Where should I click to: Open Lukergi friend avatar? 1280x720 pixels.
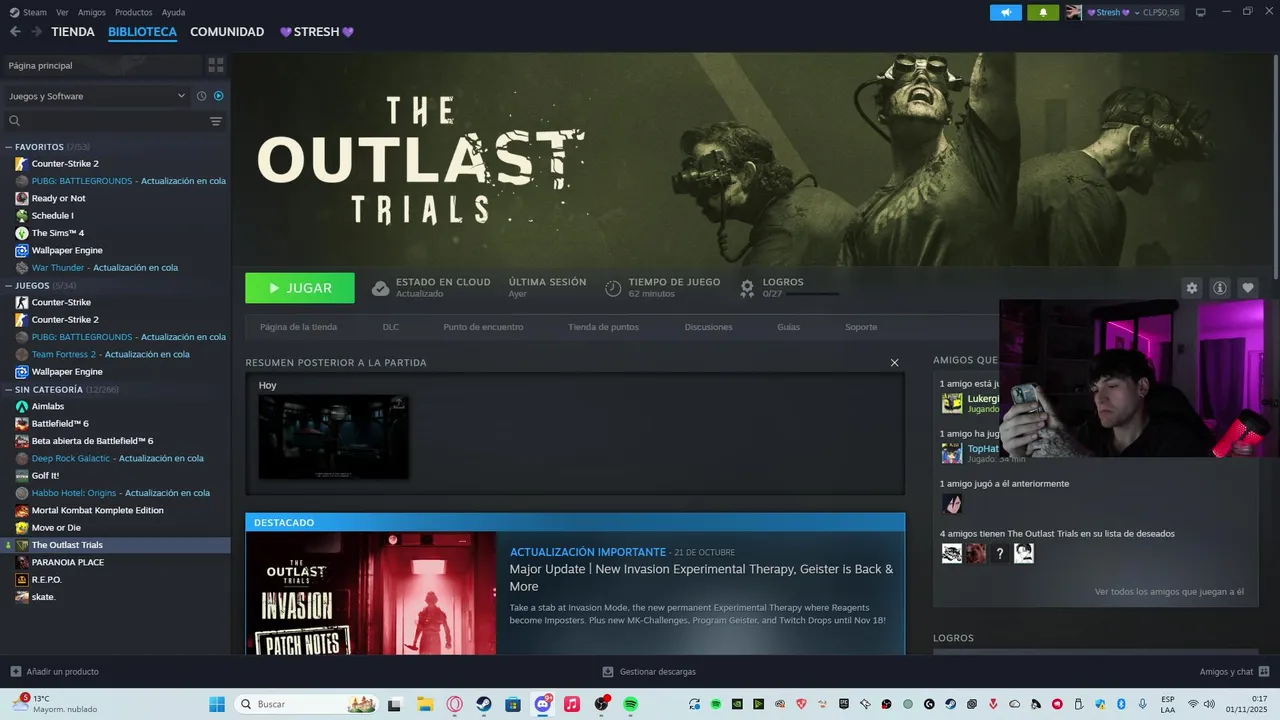(x=952, y=403)
